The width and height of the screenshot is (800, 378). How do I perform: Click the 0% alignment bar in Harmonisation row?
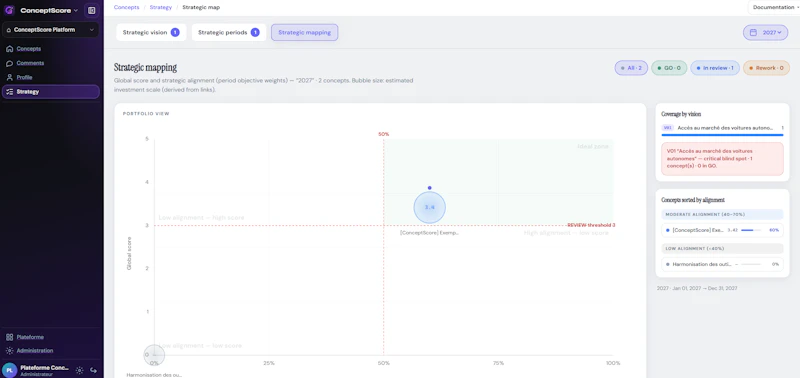point(751,264)
